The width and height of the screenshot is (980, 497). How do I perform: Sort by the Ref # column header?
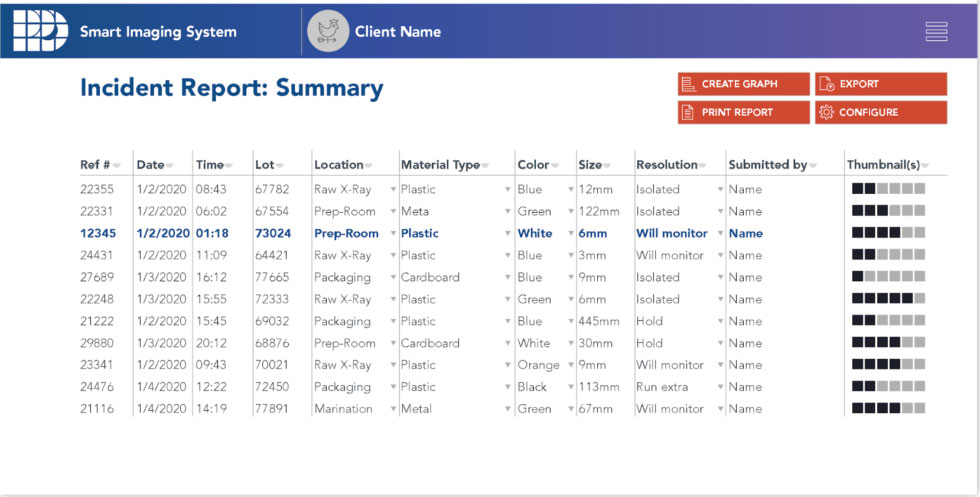point(100,165)
